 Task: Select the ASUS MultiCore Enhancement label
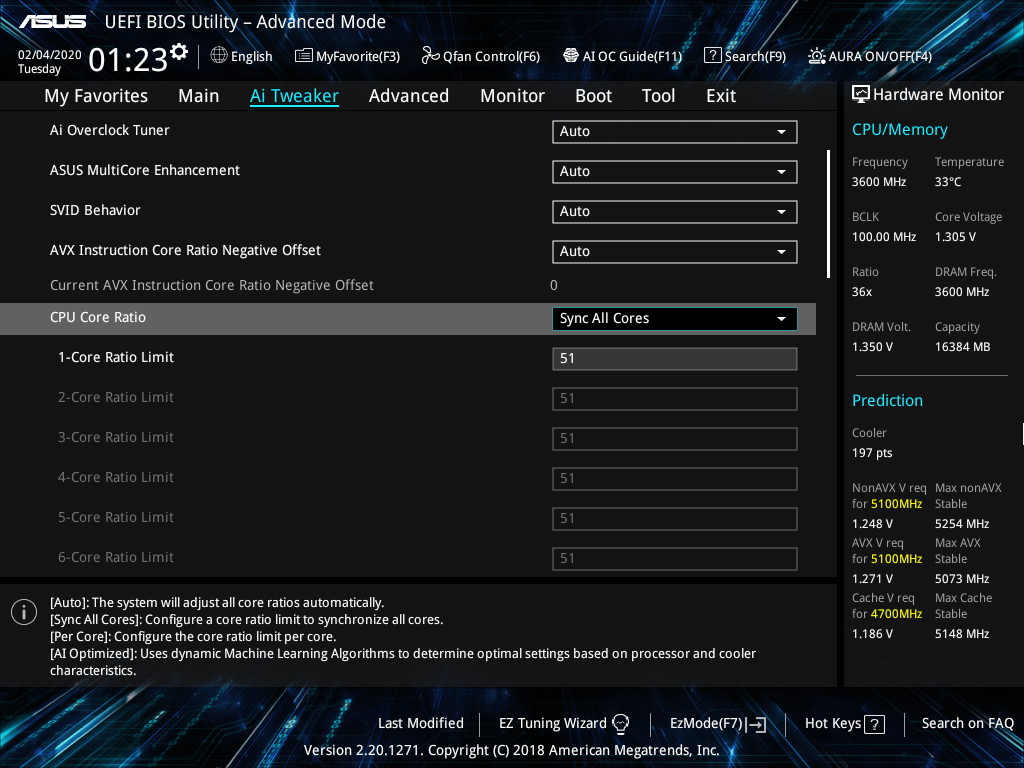[145, 170]
